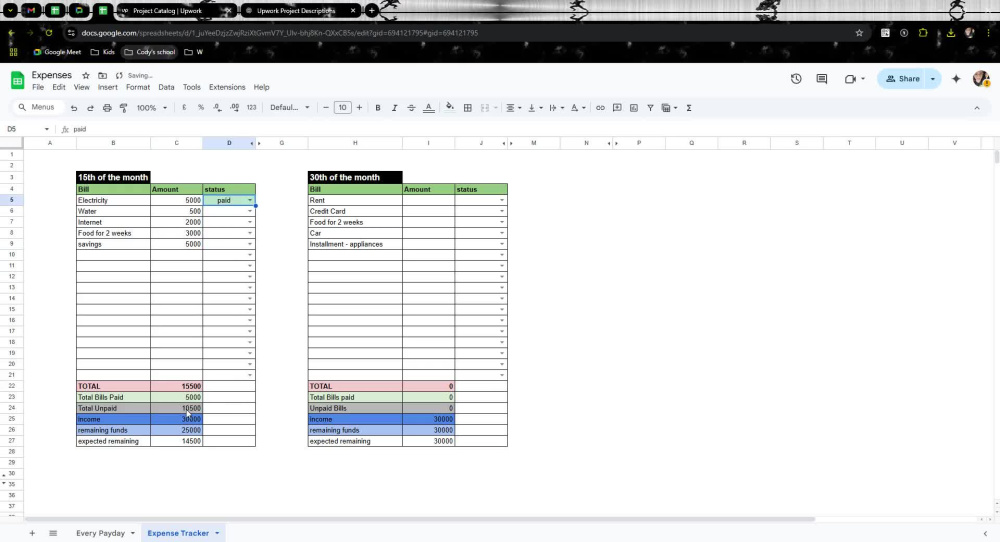Screen dimensions: 1000x542
Task: Open the Format menu
Action: (138, 87)
